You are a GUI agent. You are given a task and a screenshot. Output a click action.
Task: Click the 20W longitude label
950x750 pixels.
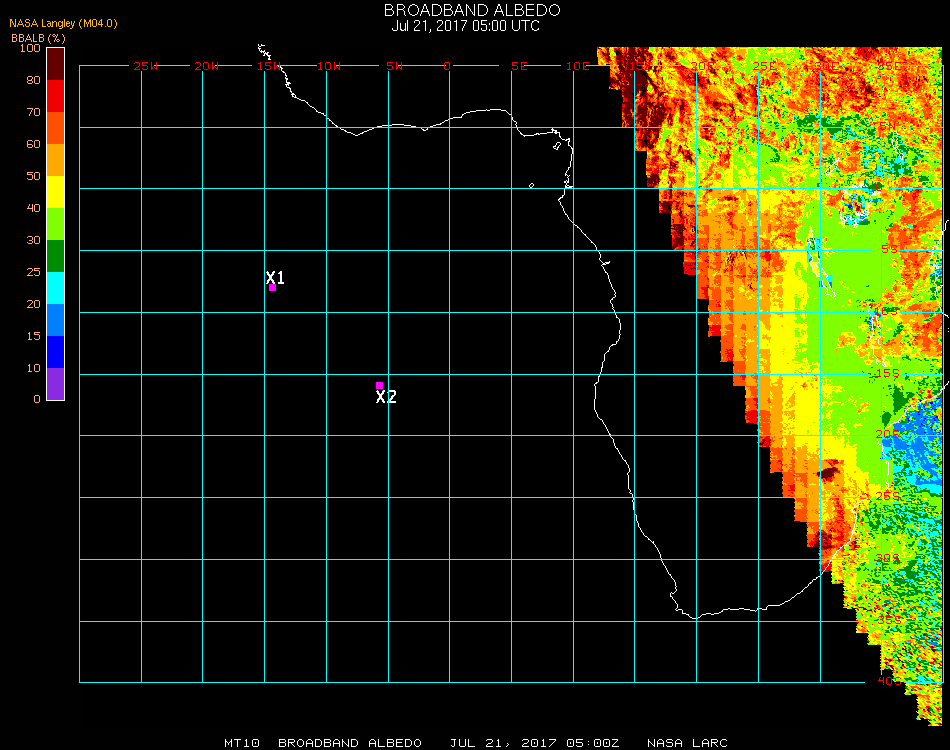pyautogui.click(x=207, y=66)
